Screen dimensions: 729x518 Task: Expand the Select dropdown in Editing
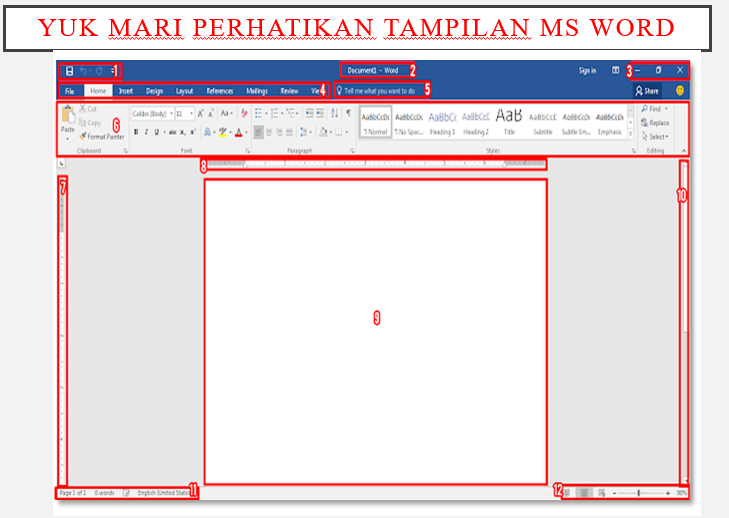point(655,137)
